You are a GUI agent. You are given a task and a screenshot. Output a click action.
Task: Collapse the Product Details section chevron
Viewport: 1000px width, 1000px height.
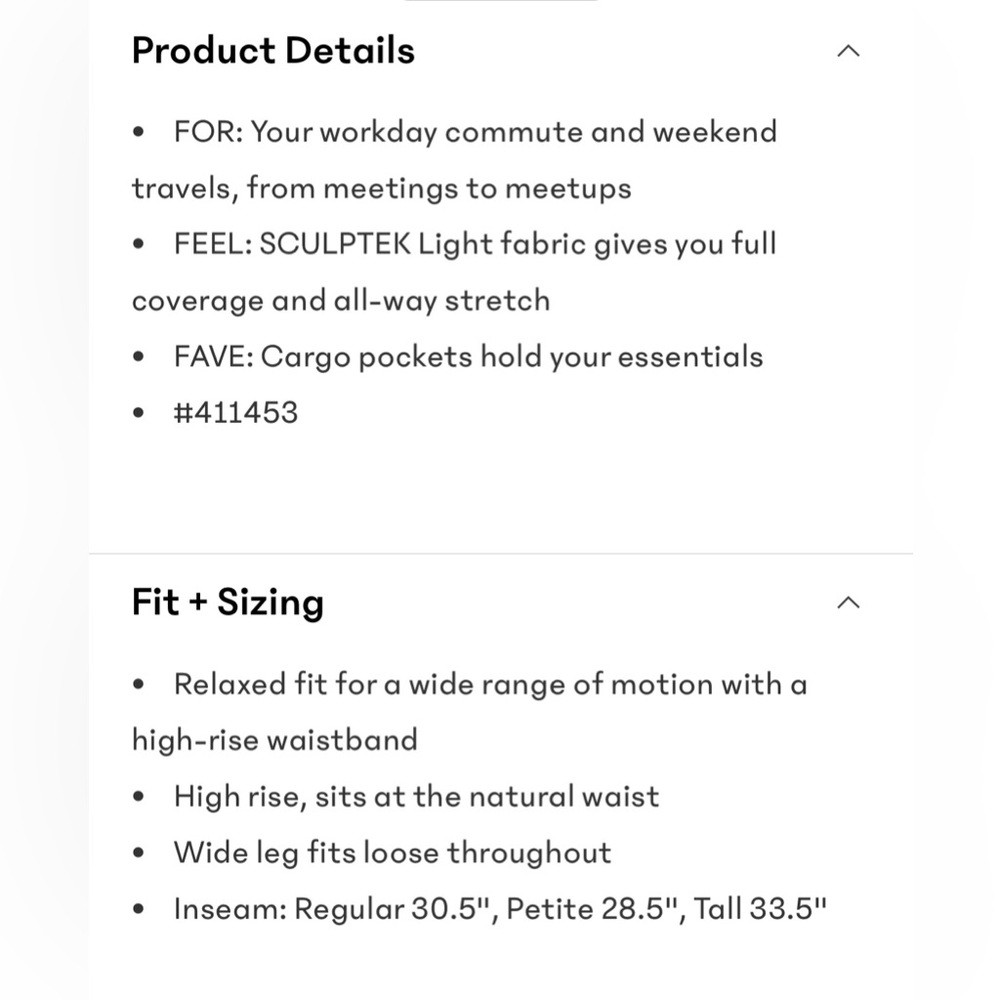(x=848, y=51)
